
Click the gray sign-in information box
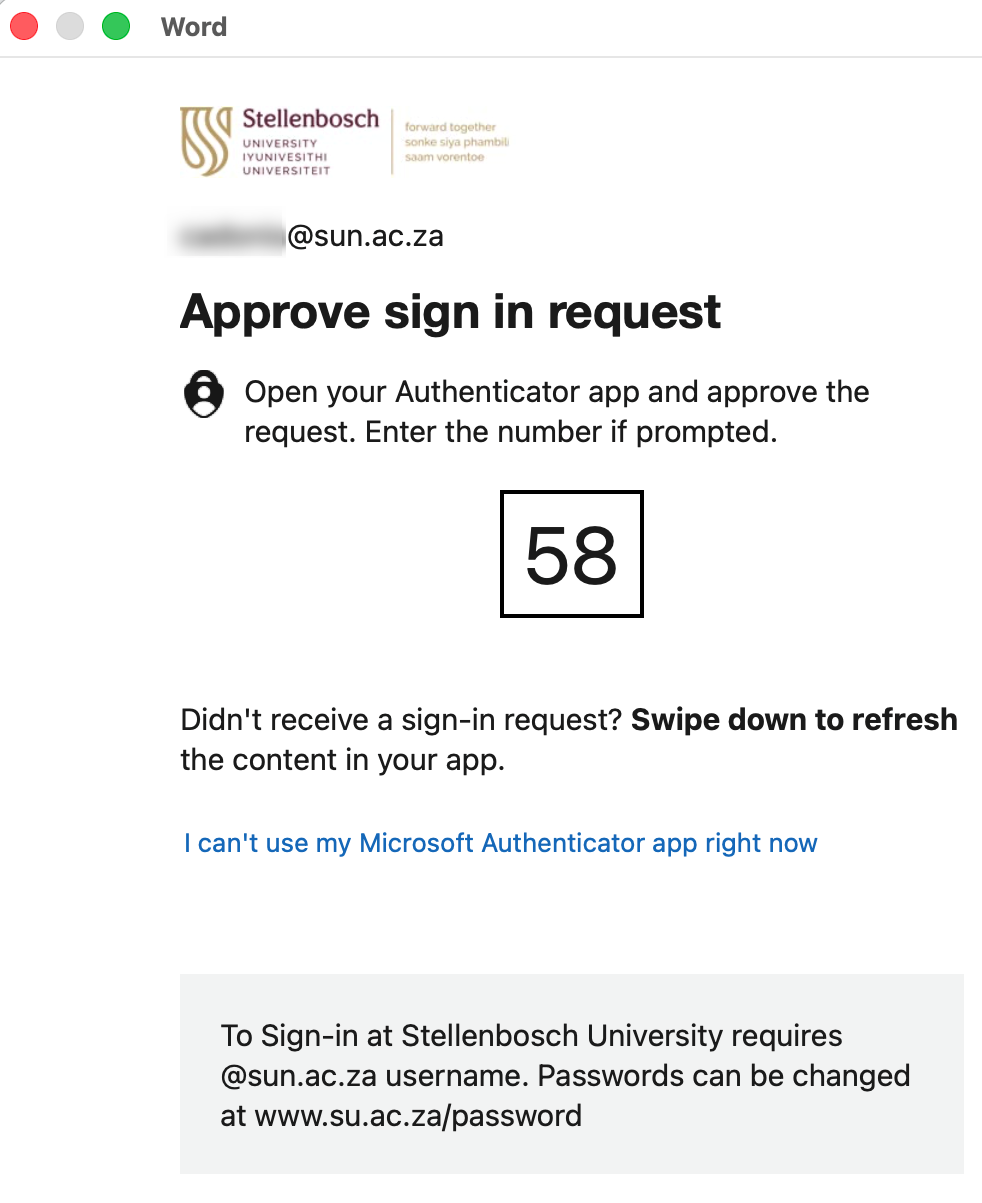(x=571, y=1074)
